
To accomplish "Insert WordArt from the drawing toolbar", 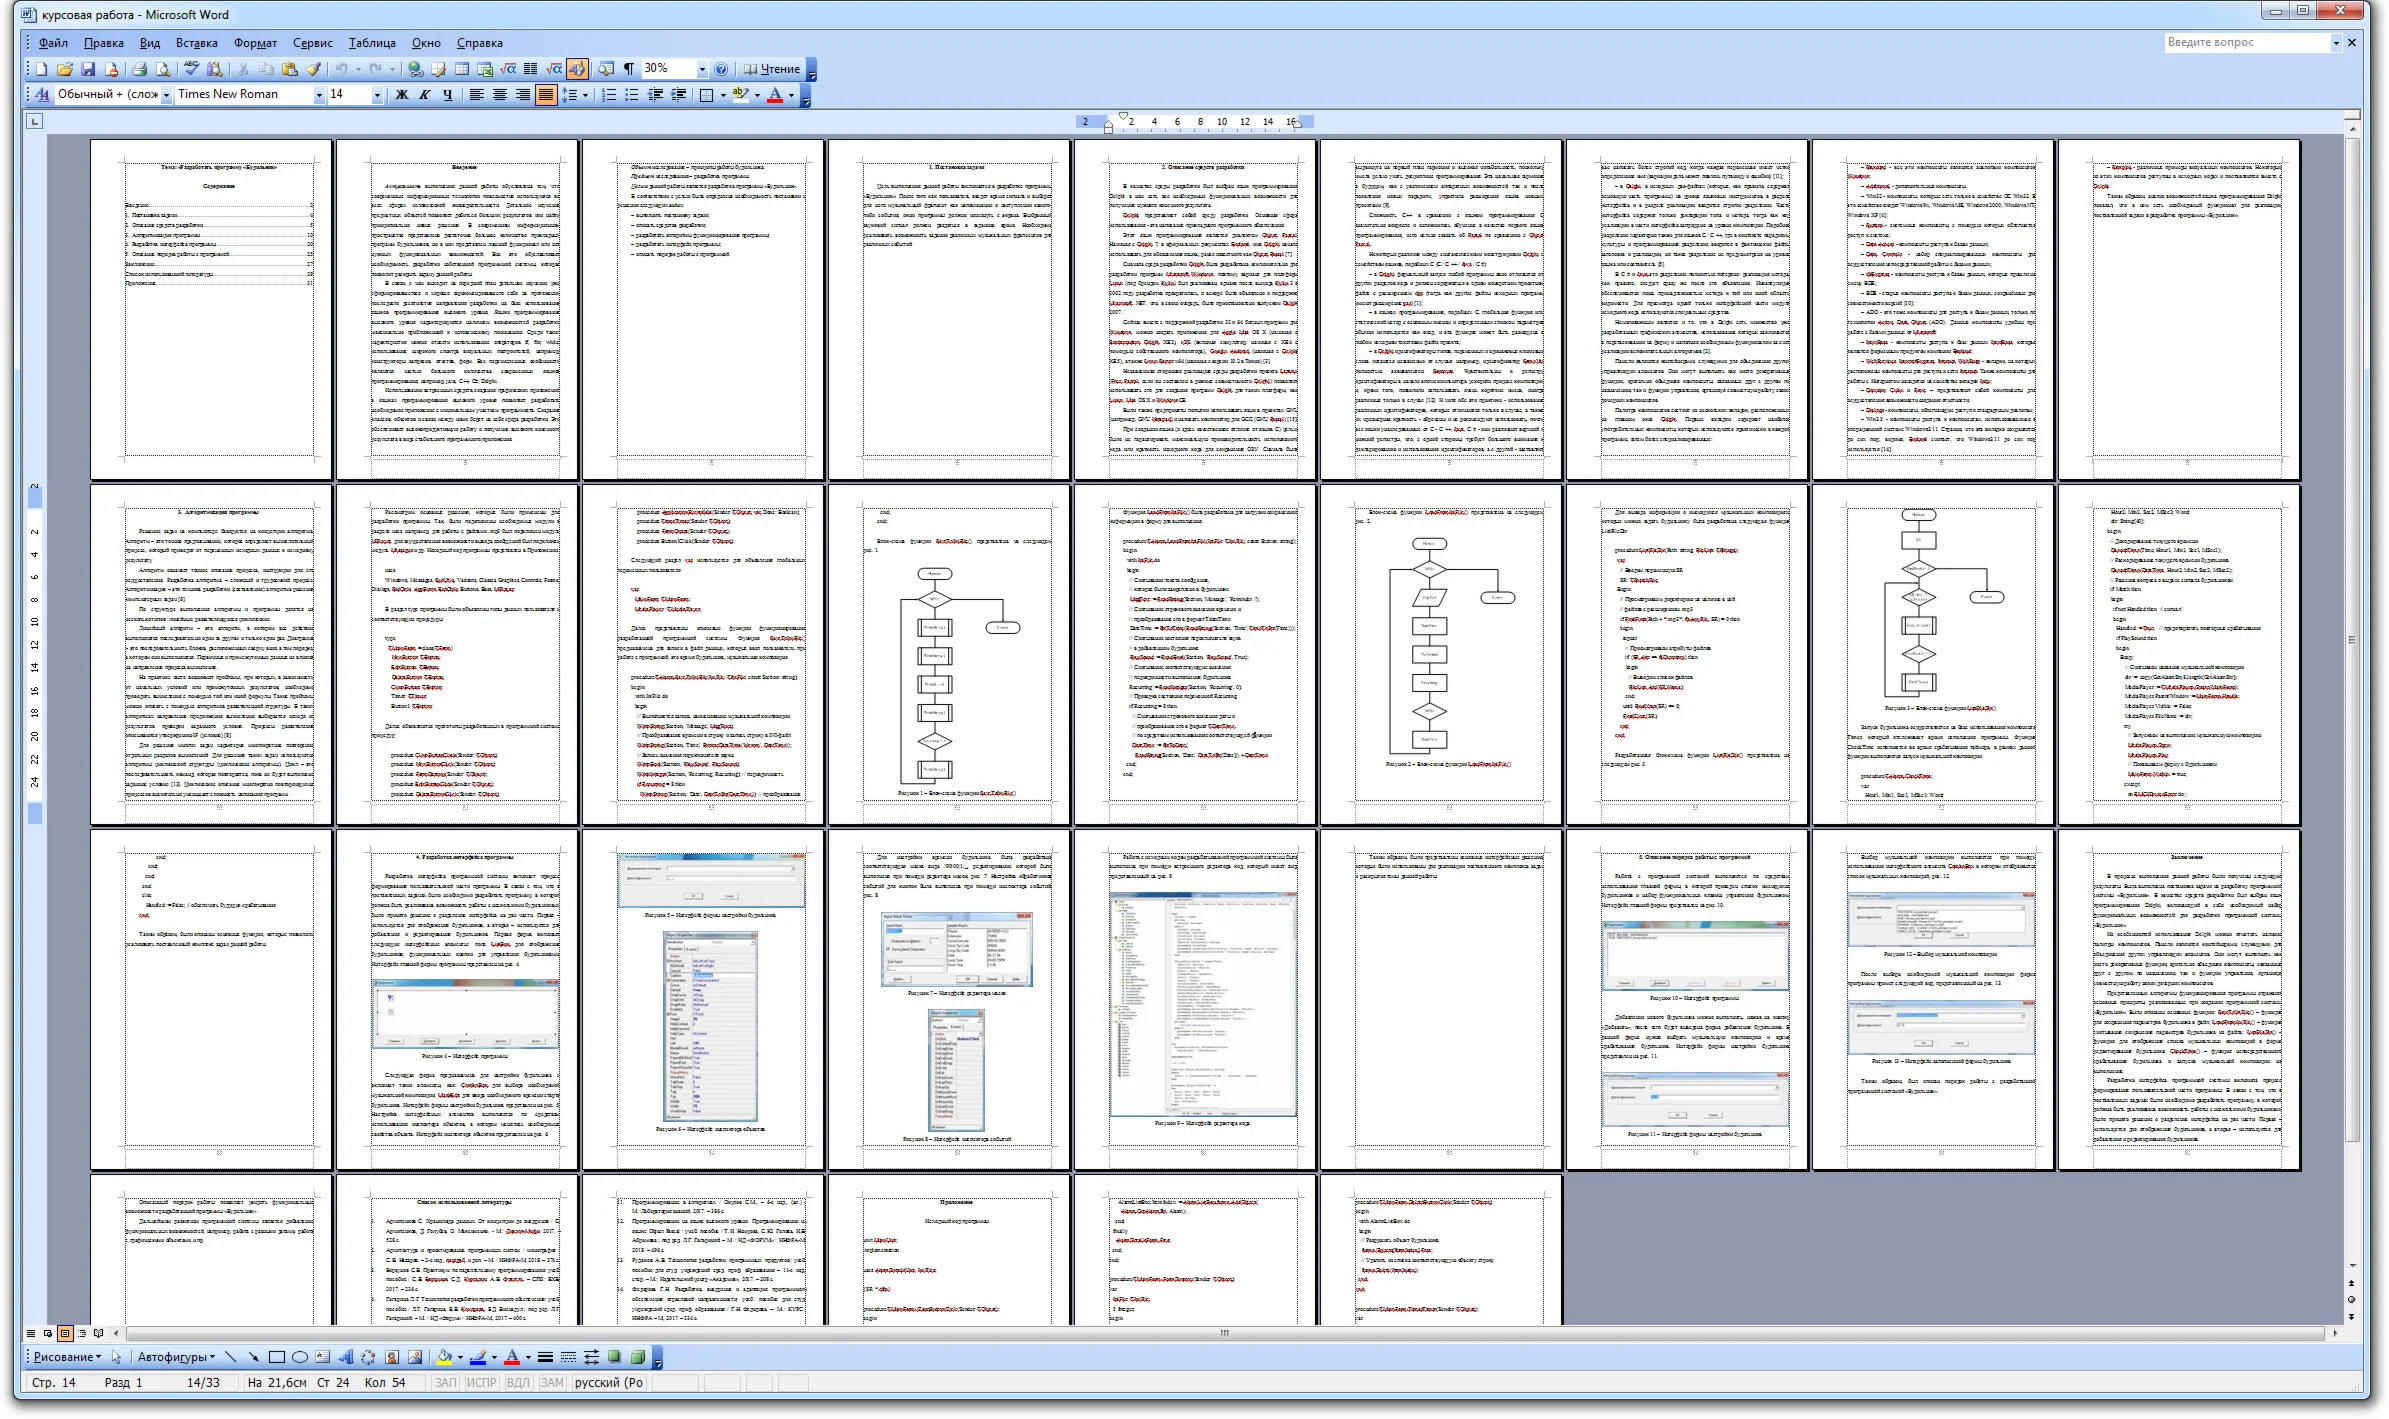I will click(346, 1357).
